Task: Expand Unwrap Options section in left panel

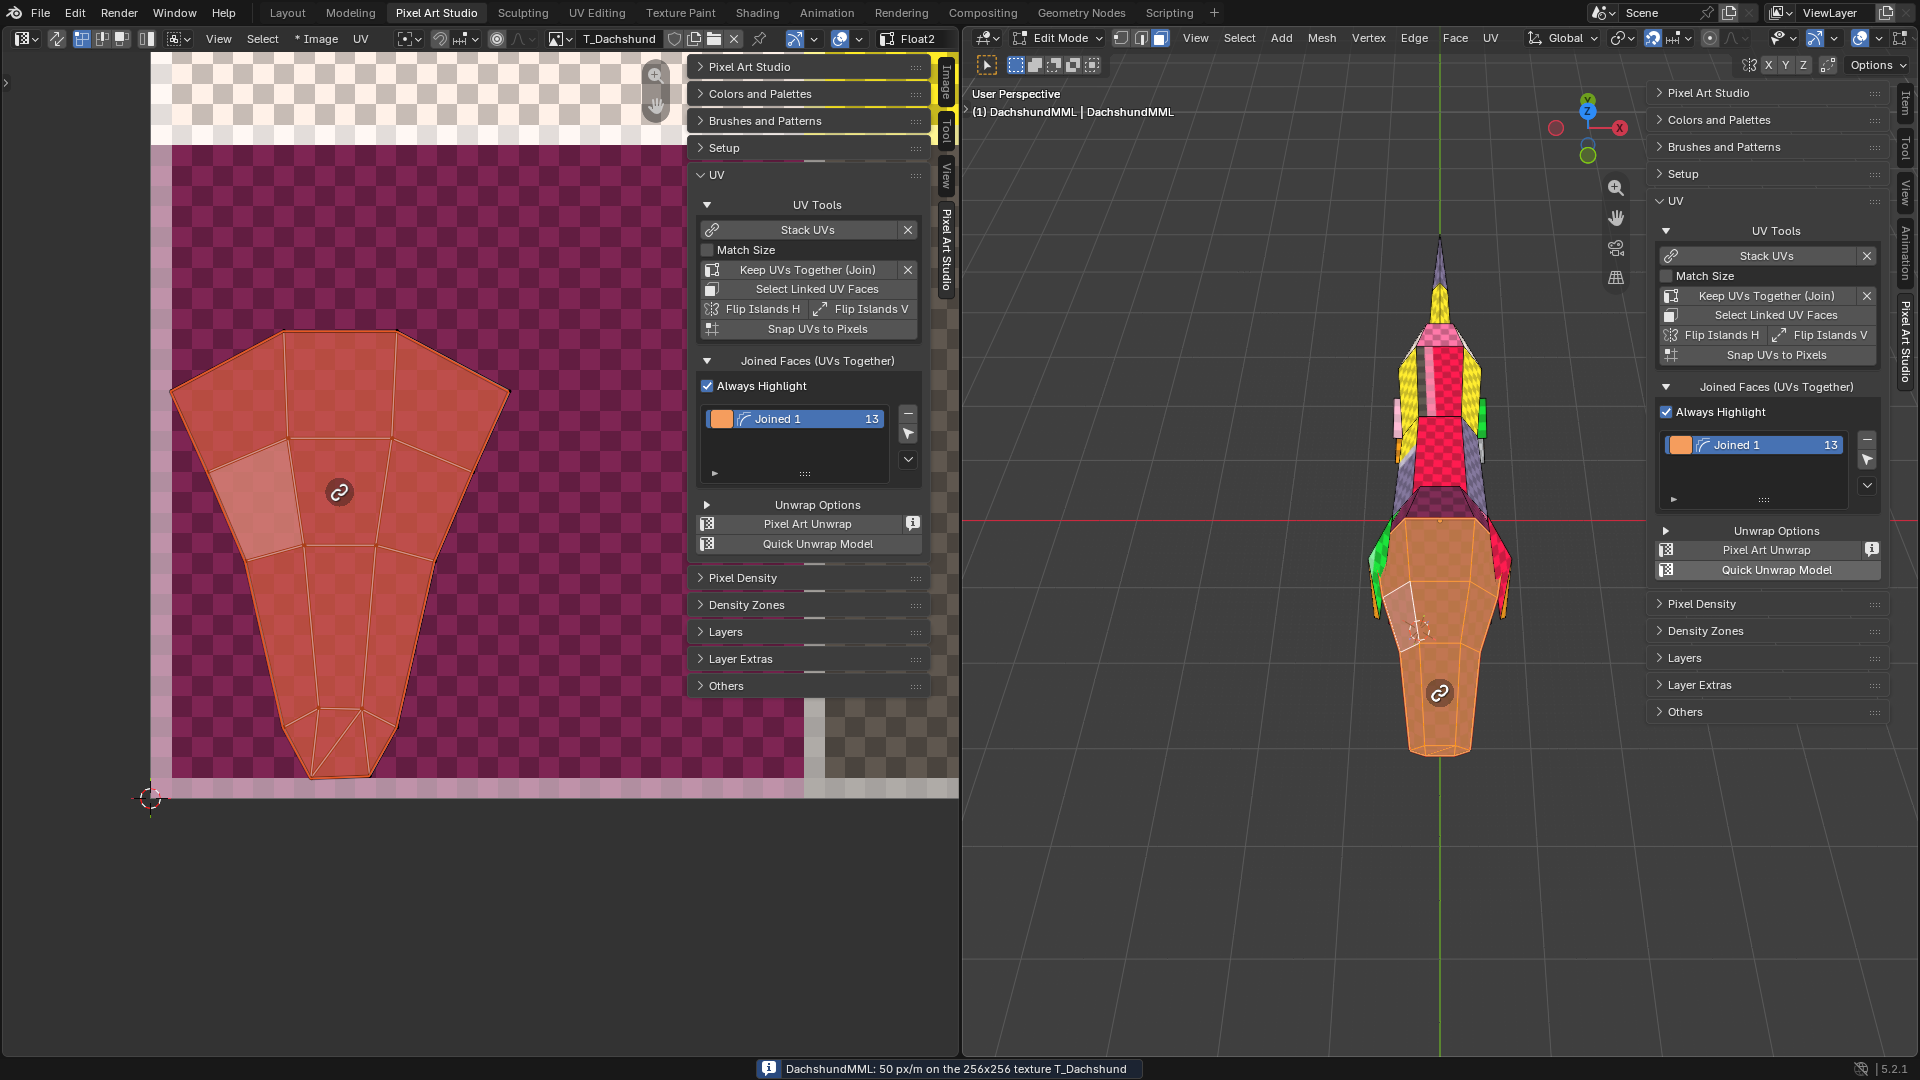Action: [808, 505]
